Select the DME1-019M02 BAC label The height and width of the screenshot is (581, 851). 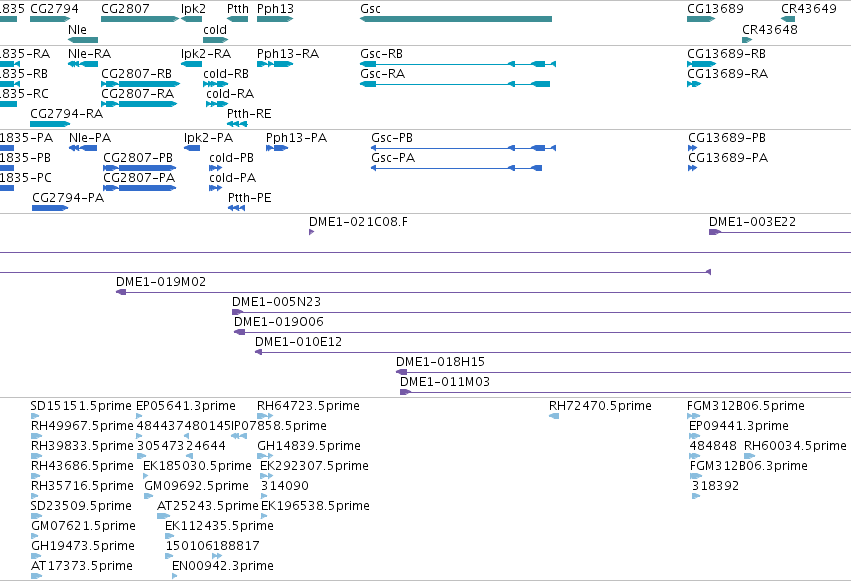[x=161, y=282]
